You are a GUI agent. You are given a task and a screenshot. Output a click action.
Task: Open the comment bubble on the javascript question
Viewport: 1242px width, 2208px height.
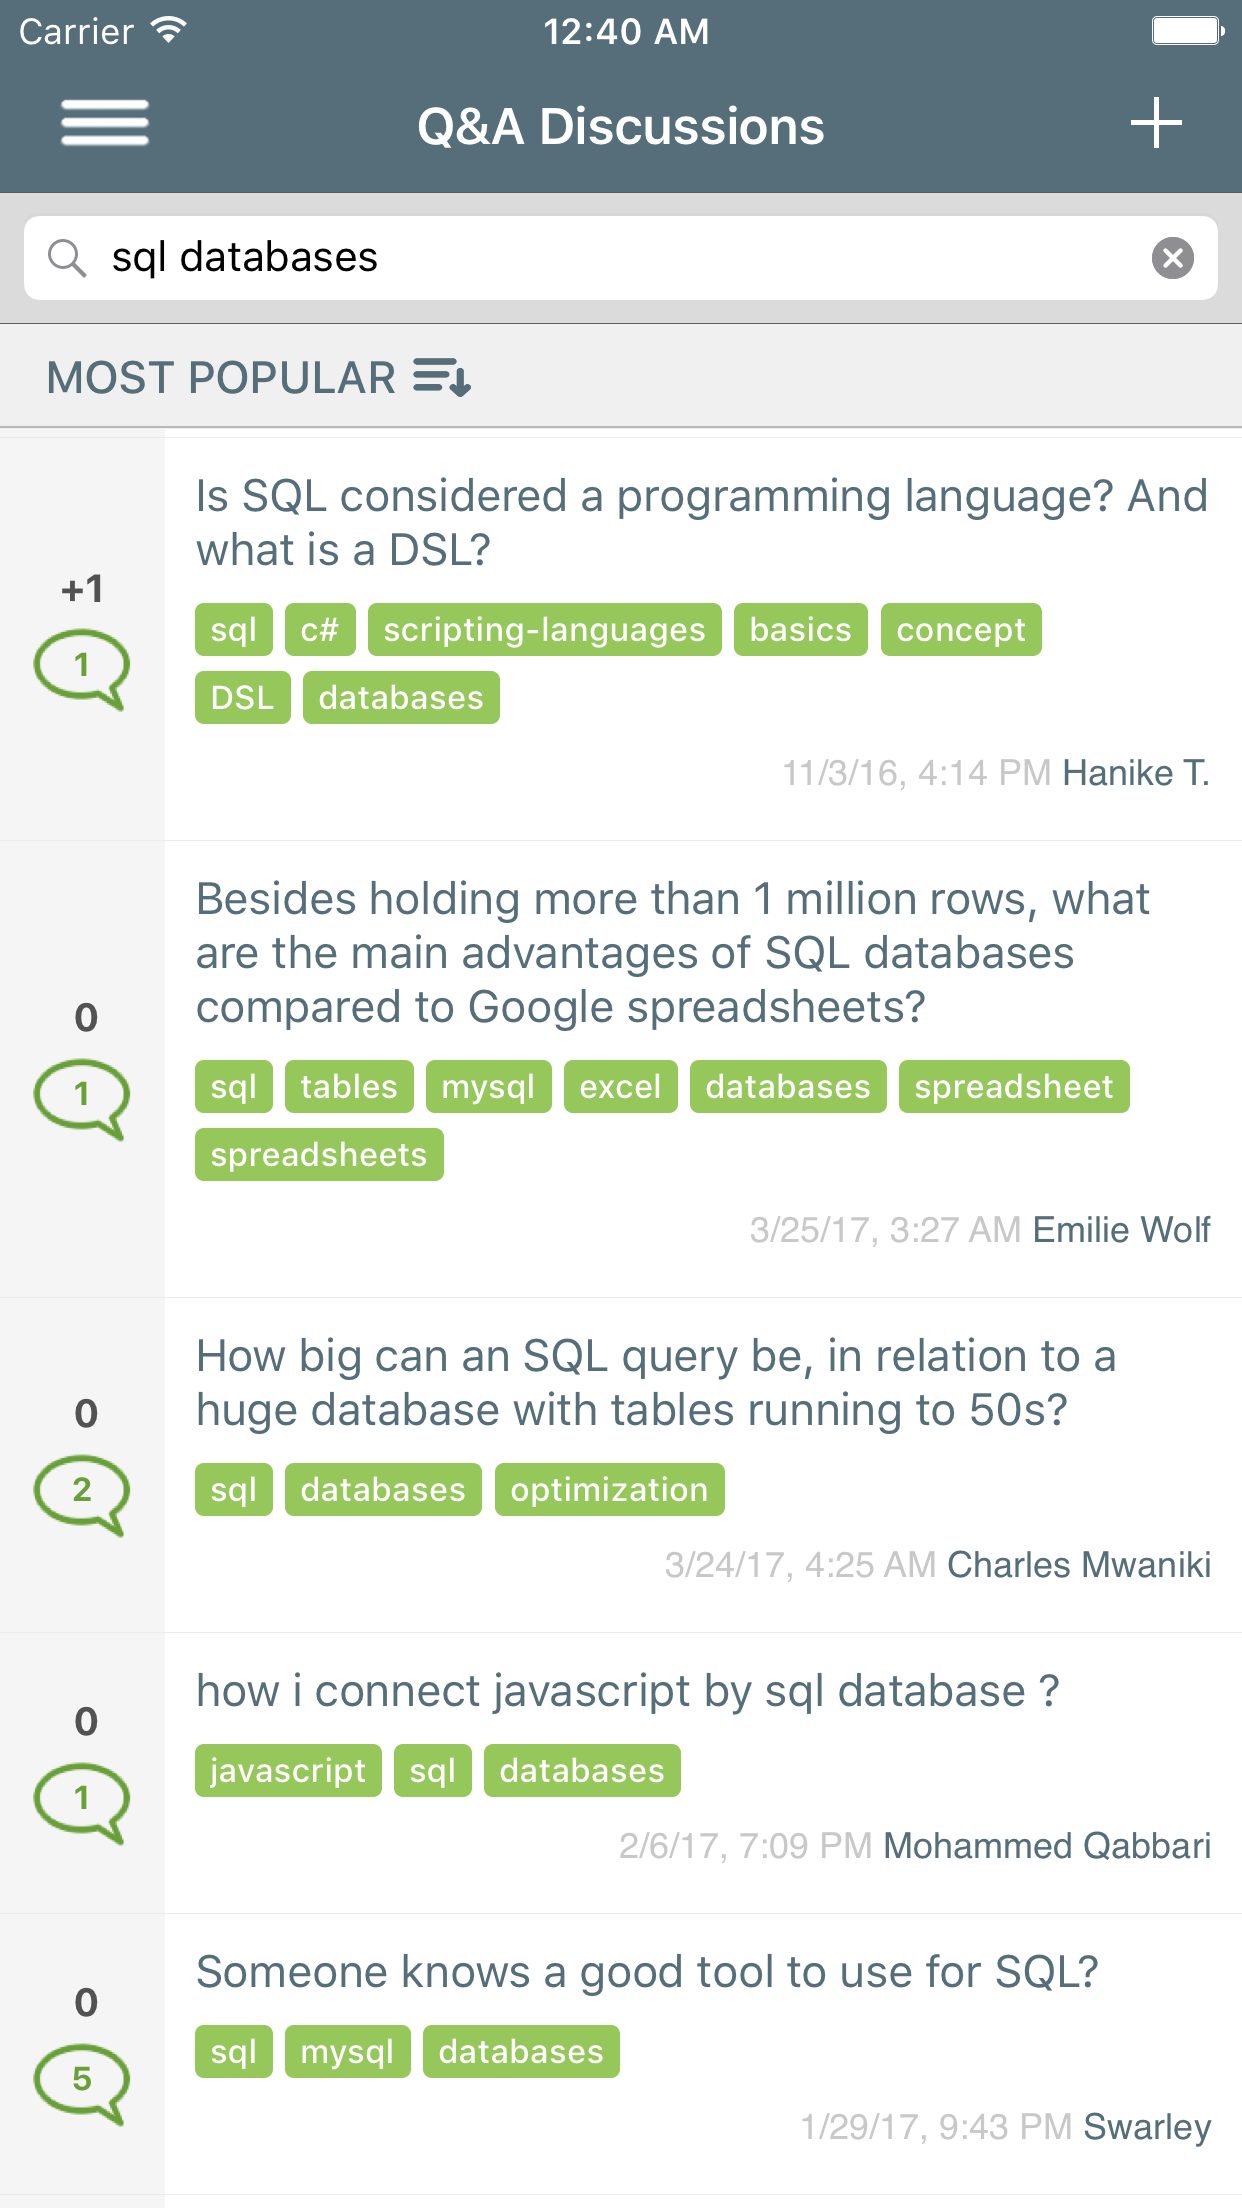(x=83, y=1797)
